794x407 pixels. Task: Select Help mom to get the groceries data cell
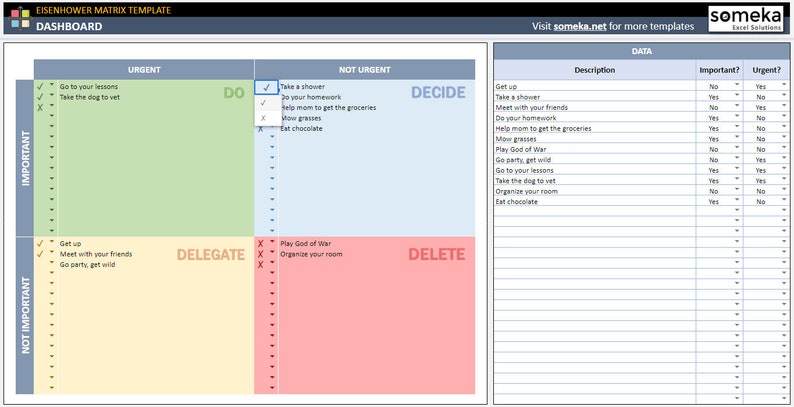tap(594, 129)
